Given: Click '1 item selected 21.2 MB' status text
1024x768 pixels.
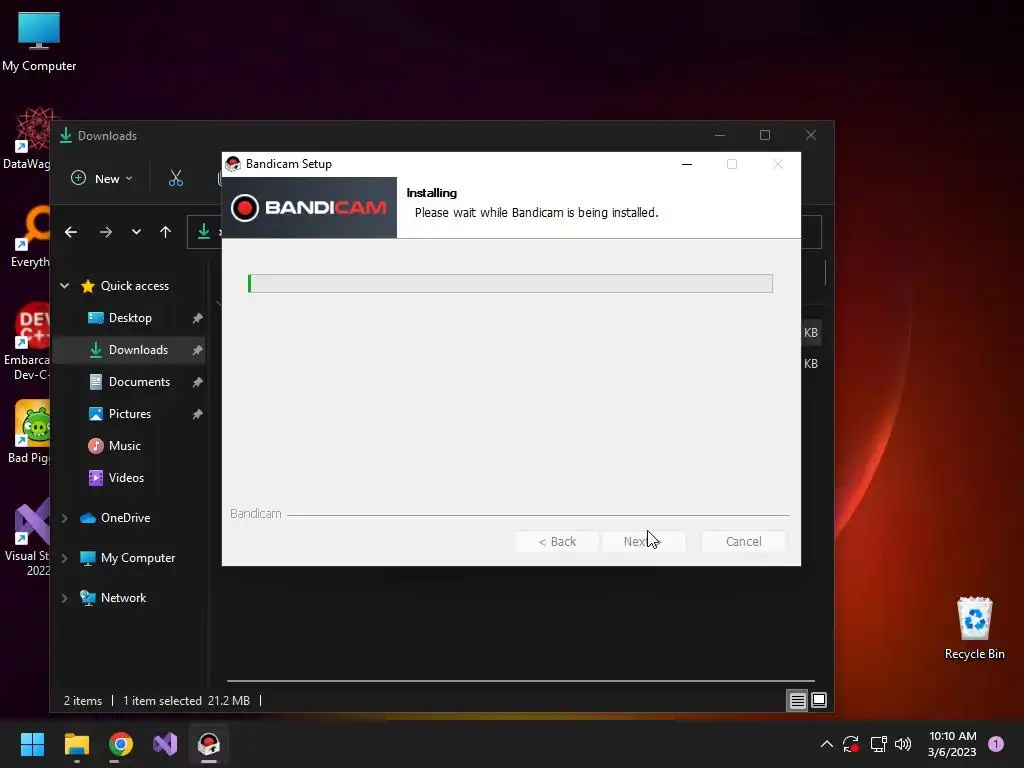Looking at the screenshot, I should (x=187, y=701).
